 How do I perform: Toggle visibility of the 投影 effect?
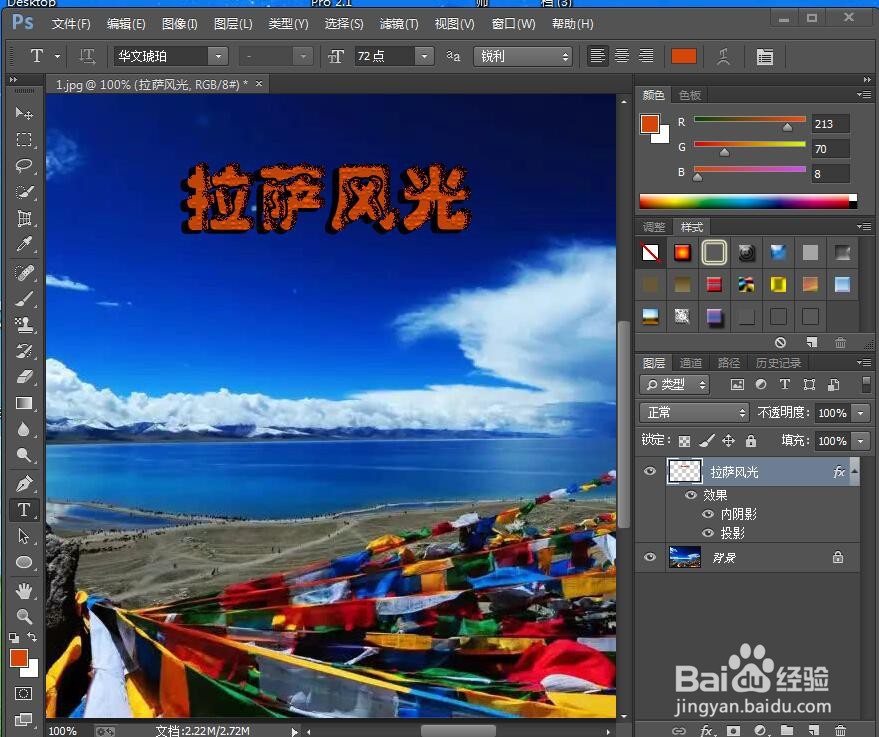708,532
